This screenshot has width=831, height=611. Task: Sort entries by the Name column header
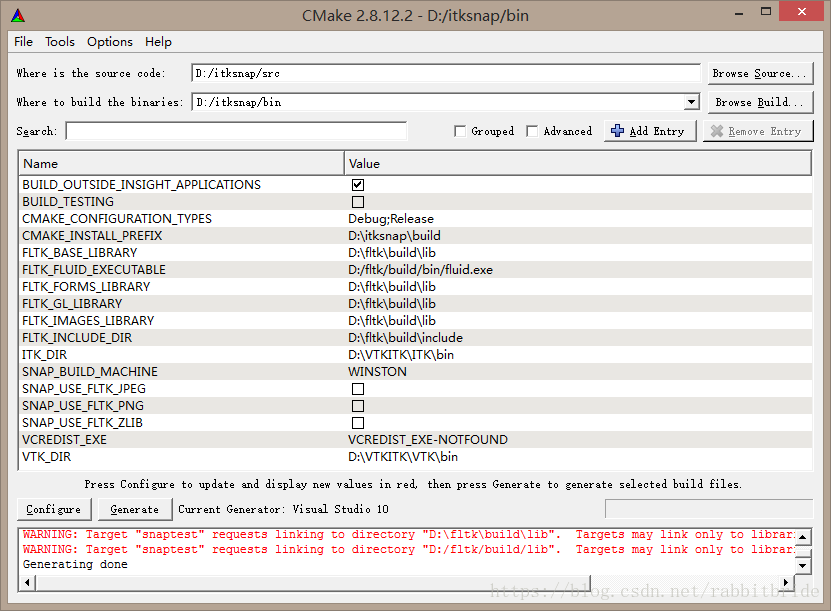click(182, 163)
